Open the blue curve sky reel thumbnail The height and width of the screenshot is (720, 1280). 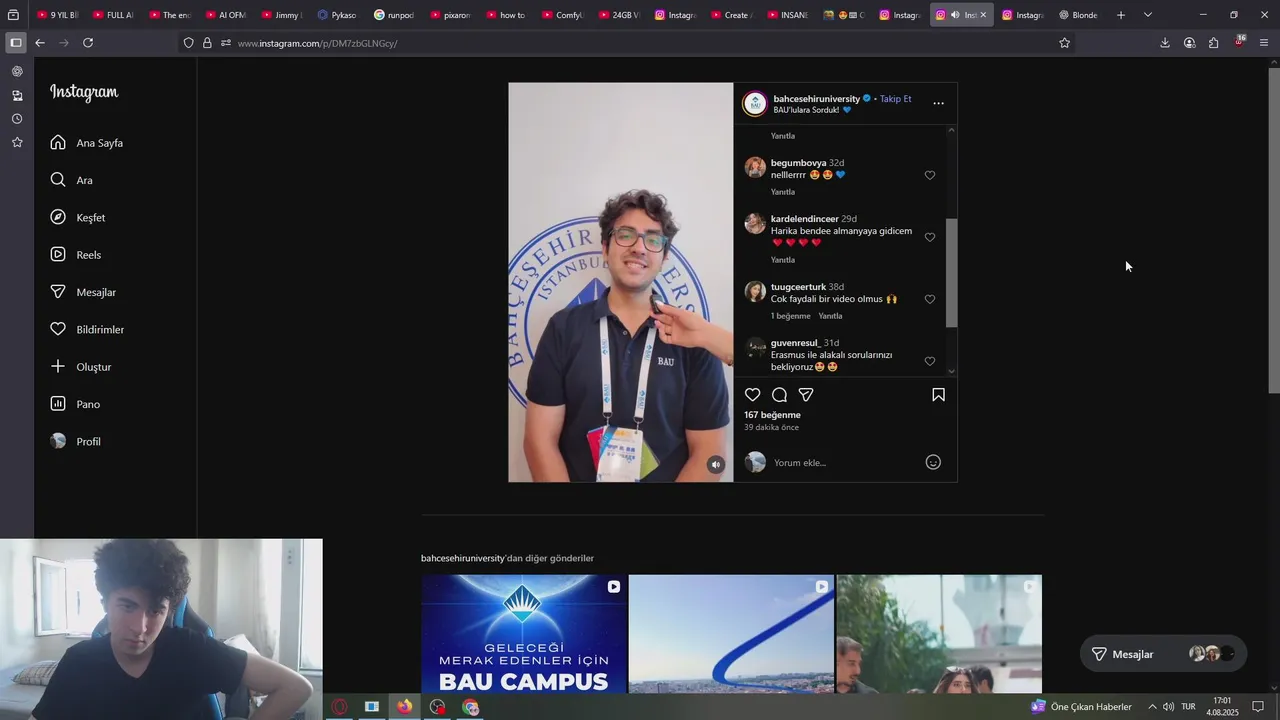731,634
